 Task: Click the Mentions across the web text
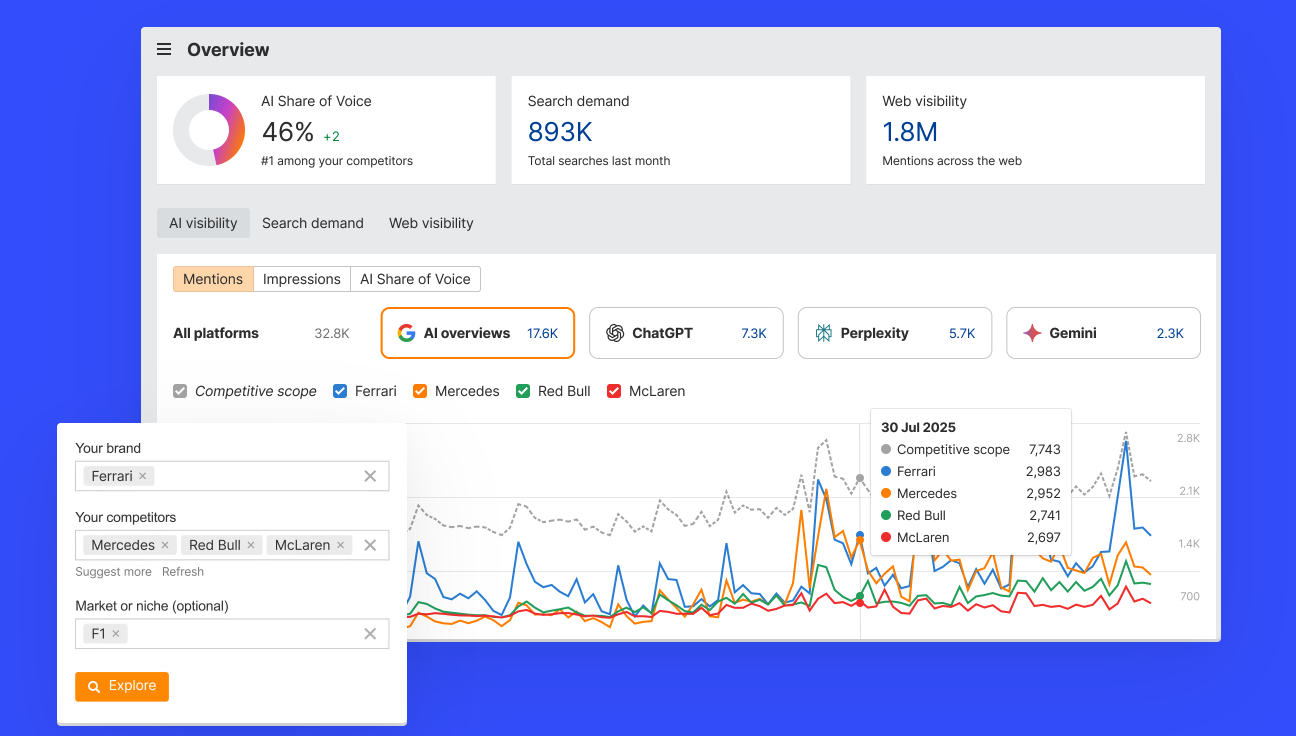(x=952, y=160)
